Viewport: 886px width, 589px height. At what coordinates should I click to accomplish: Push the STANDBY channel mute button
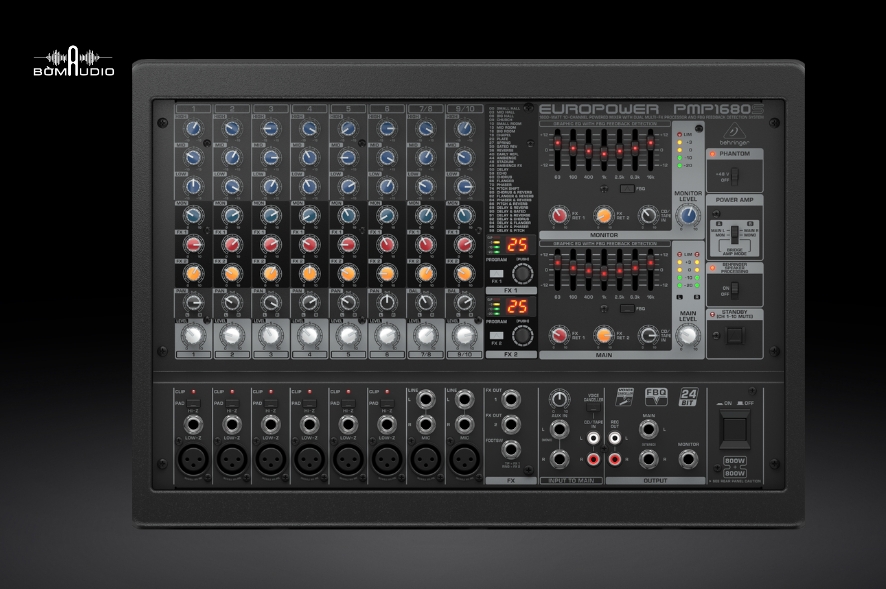tap(735, 336)
